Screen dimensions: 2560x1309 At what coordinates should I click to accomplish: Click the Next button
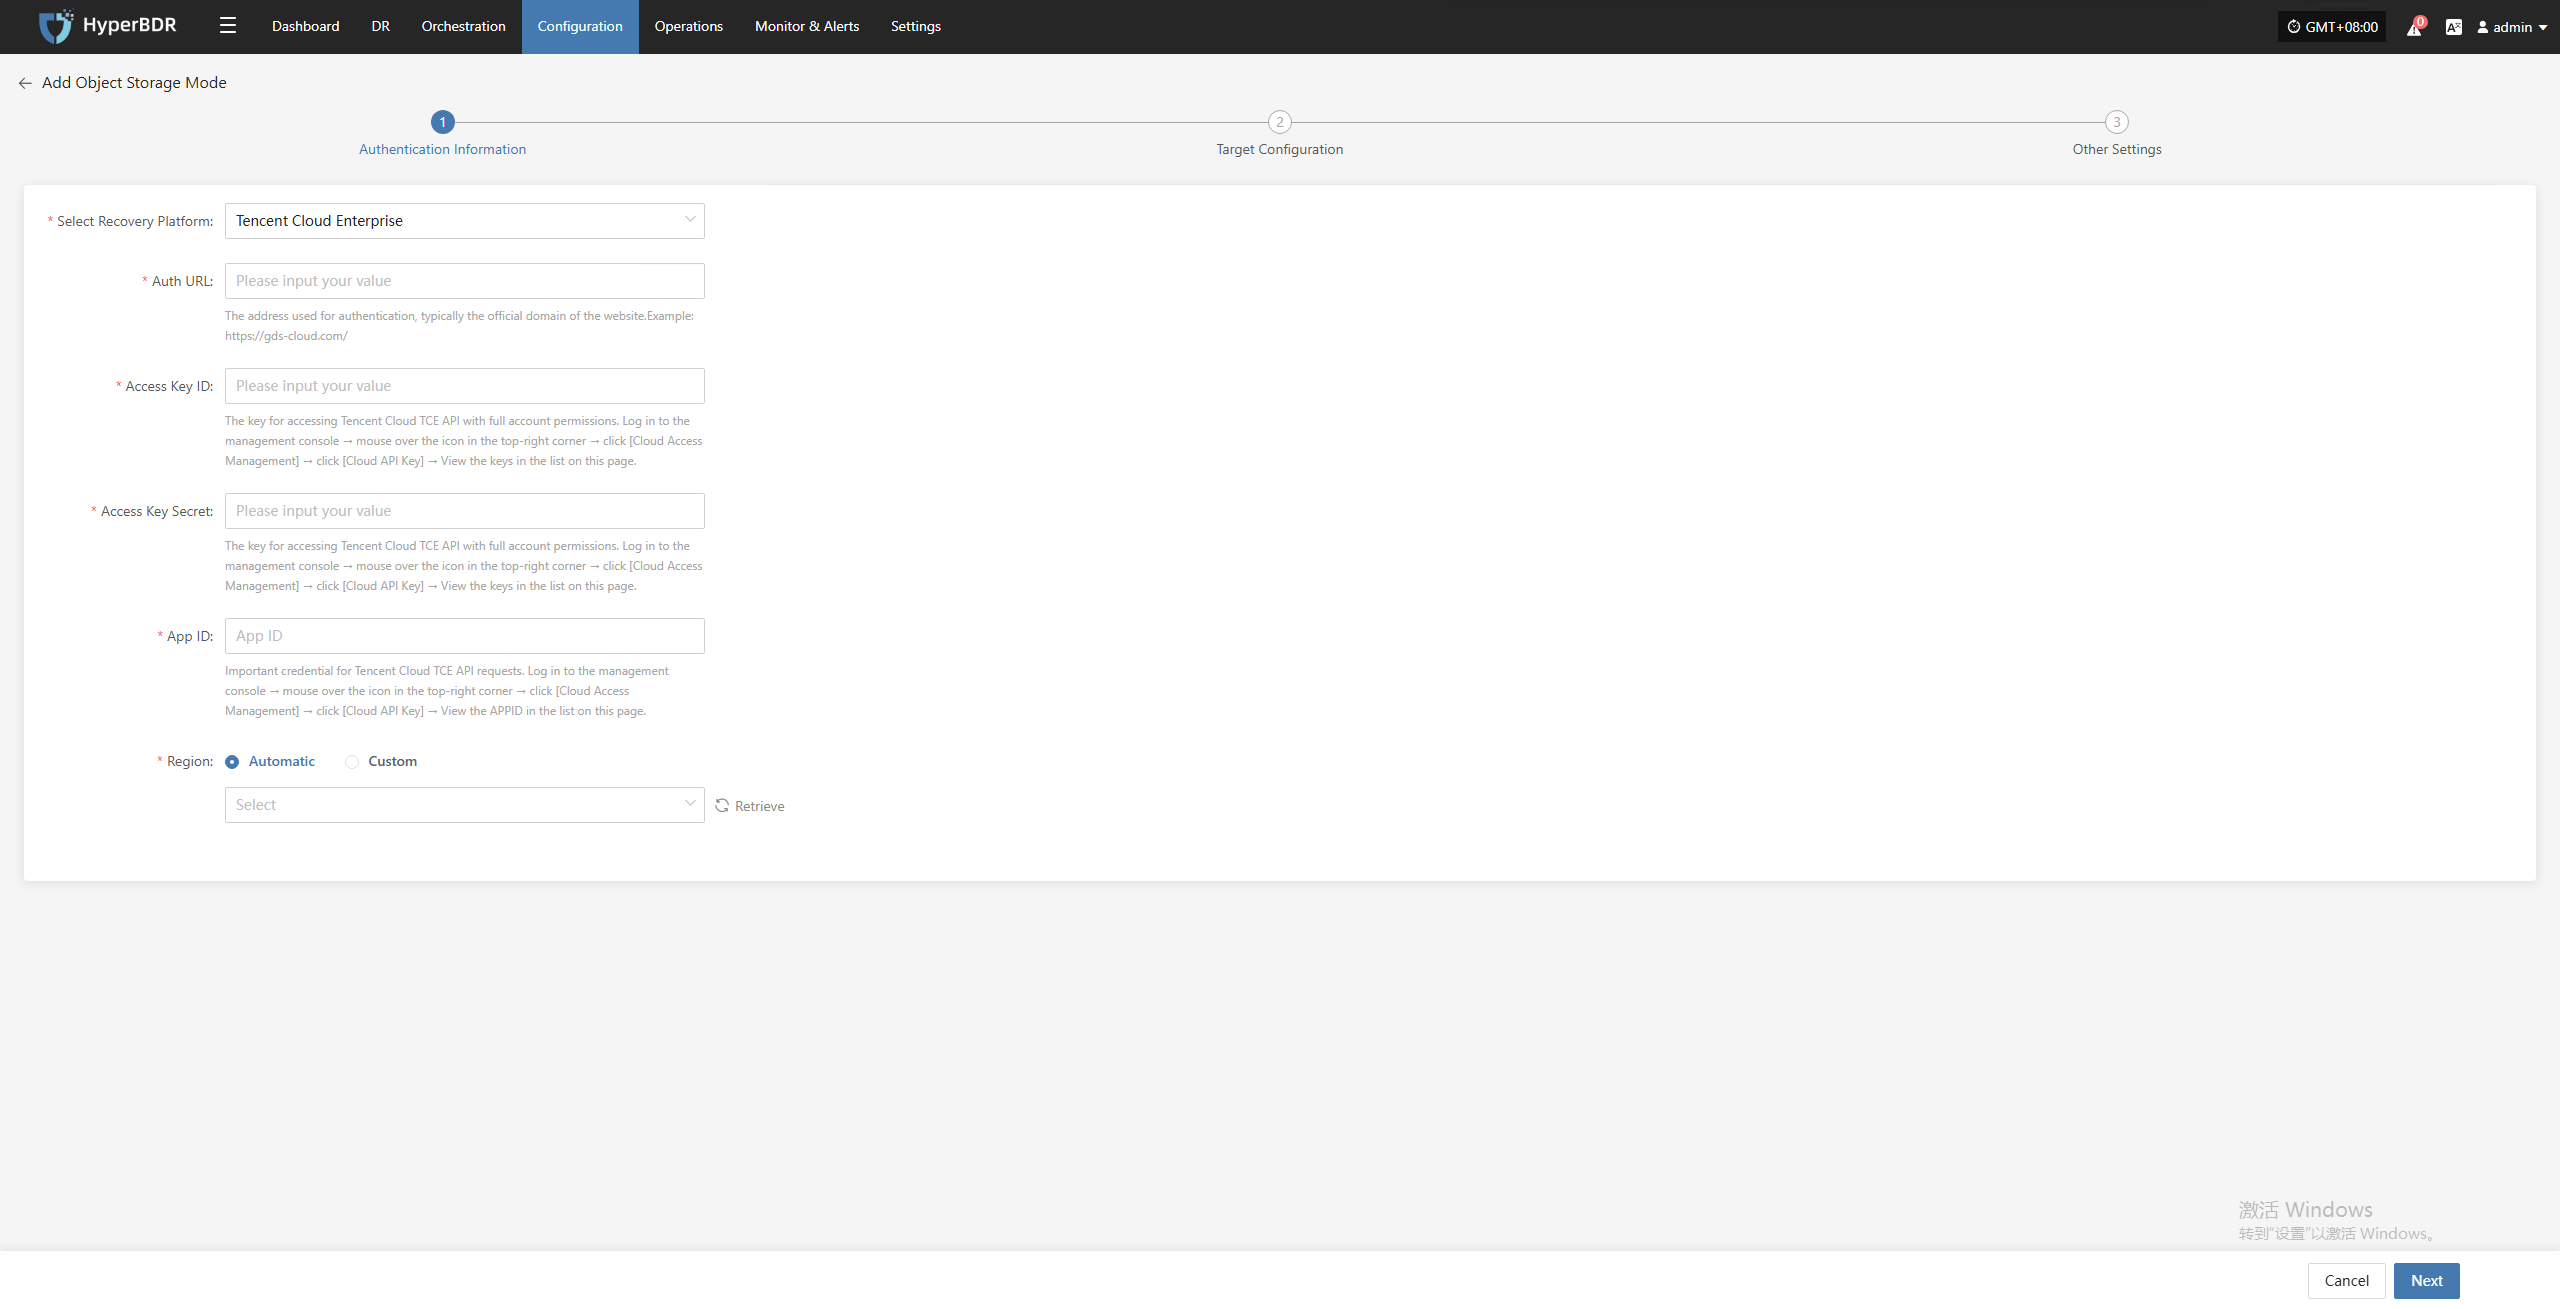(x=2426, y=1281)
